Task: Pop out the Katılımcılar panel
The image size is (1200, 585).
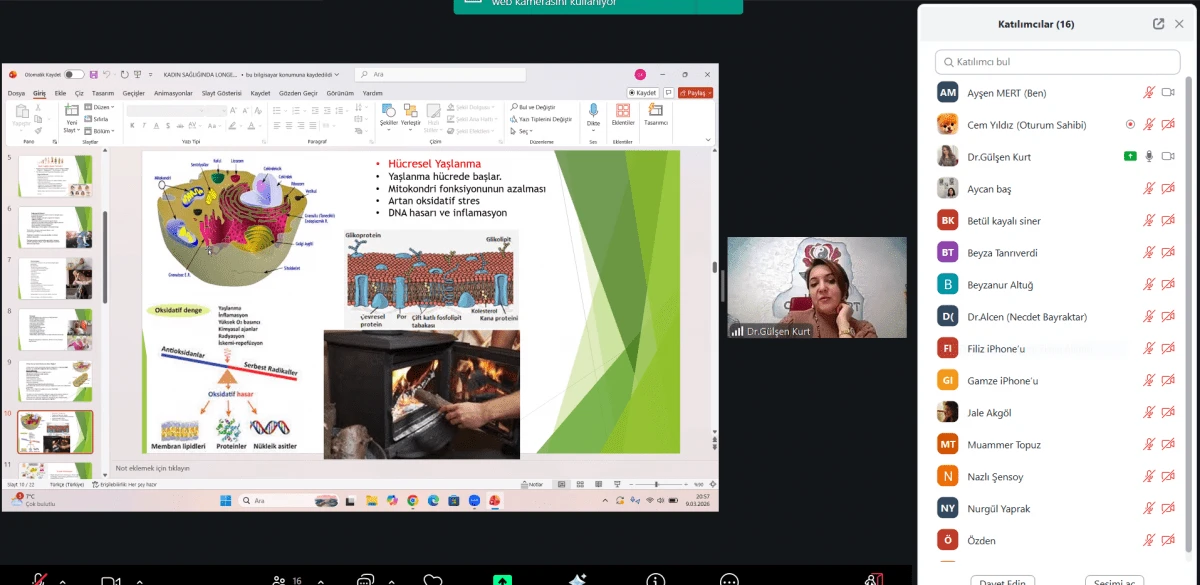Action: 1158,24
